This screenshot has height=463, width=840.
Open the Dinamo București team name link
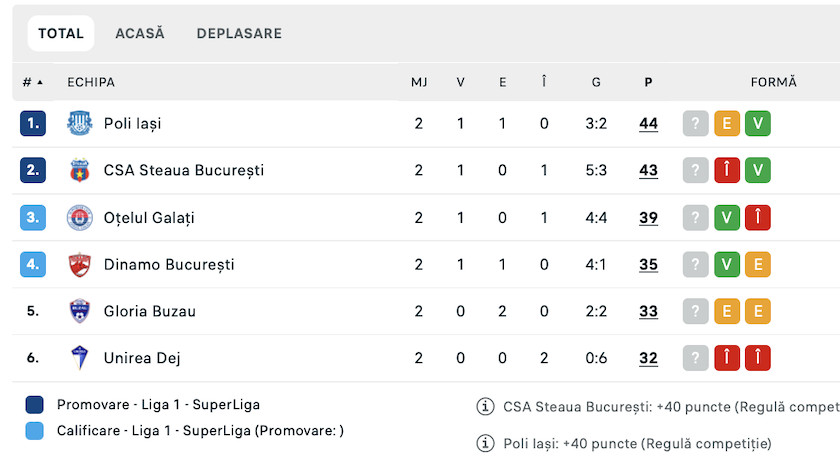pyautogui.click(x=169, y=265)
